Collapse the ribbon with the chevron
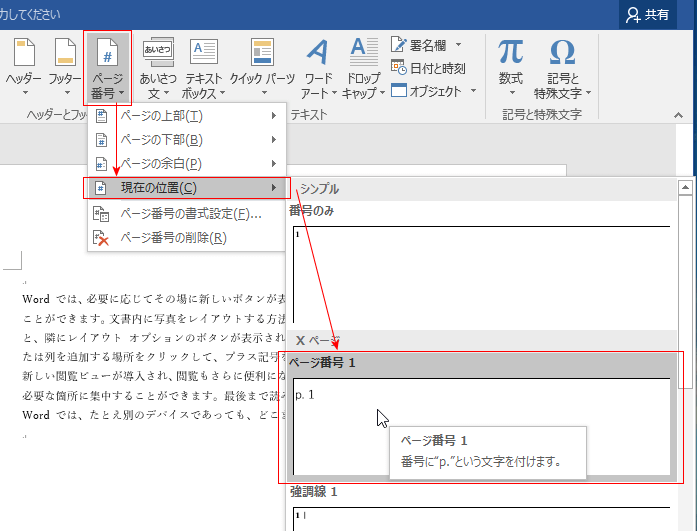The height and width of the screenshot is (531, 697). pyautogui.click(x=678, y=116)
